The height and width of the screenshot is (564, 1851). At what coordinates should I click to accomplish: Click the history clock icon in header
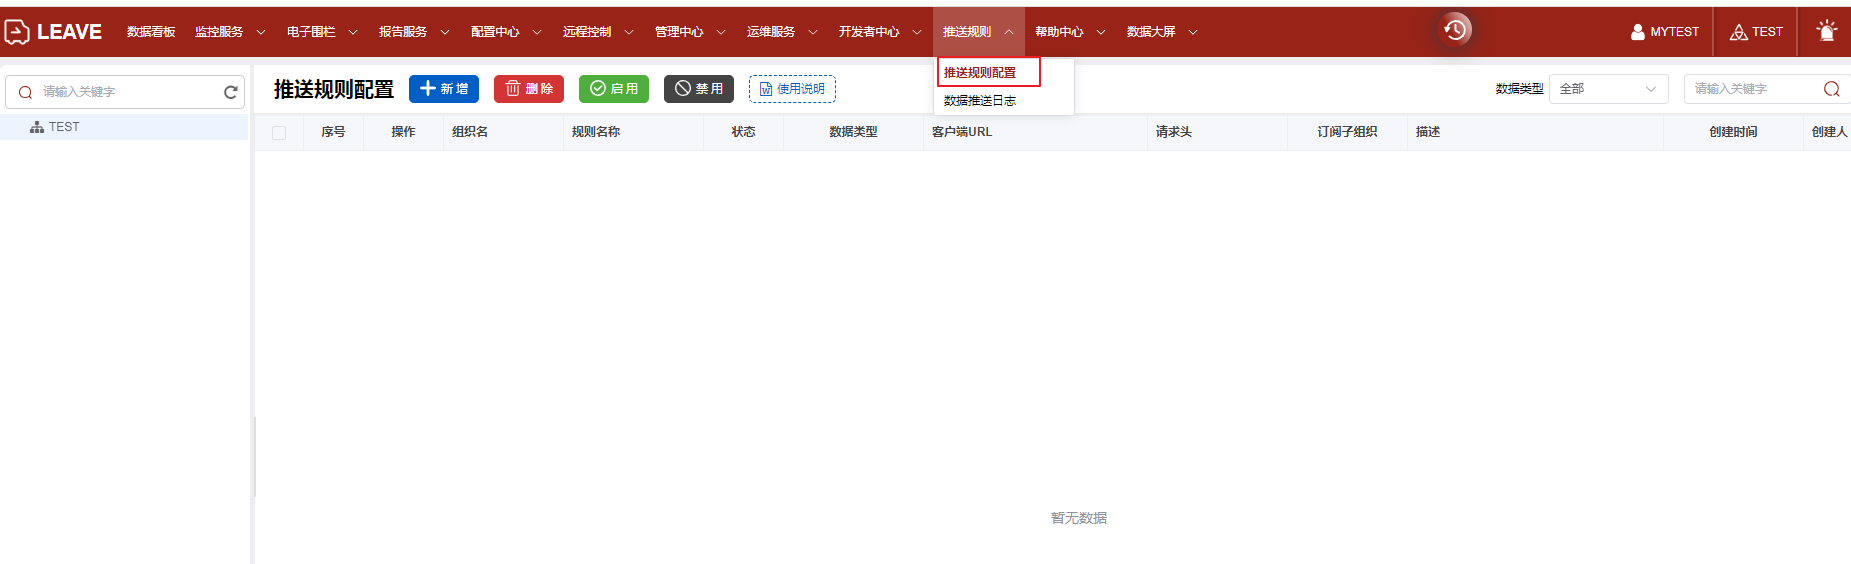click(x=1455, y=30)
